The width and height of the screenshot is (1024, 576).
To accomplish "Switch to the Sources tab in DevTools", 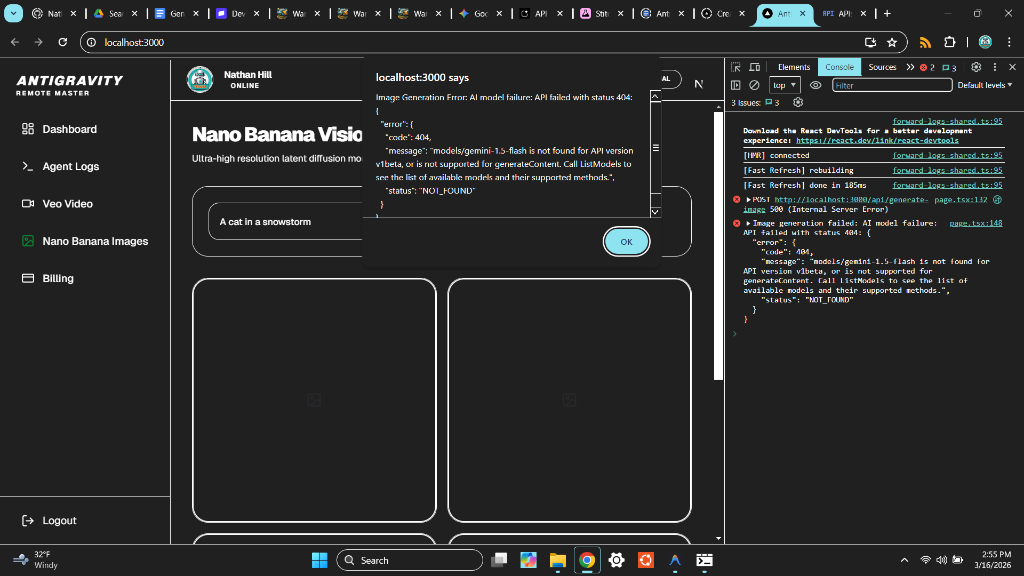I will pyautogui.click(x=881, y=67).
